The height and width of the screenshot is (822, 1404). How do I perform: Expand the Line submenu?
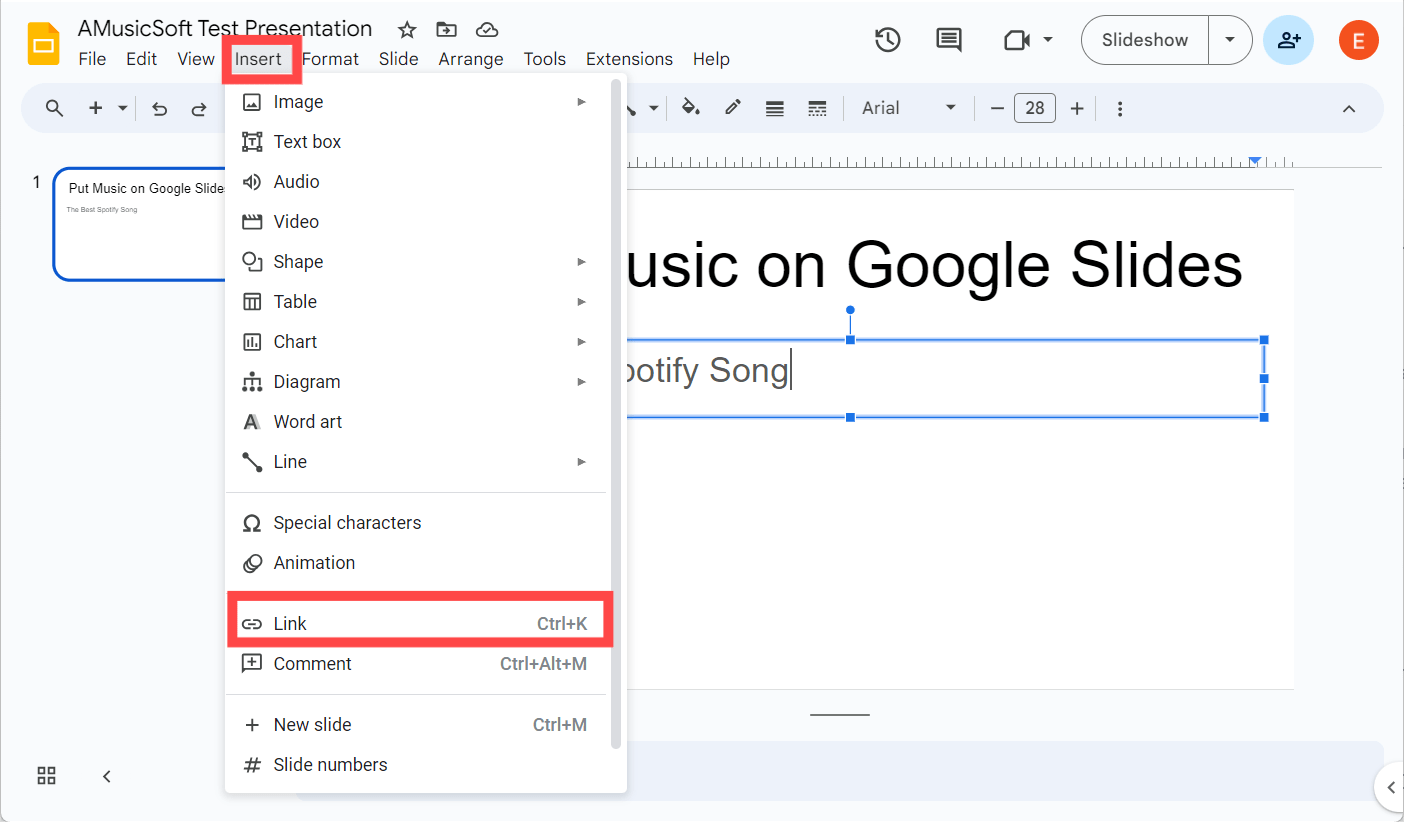[x=581, y=462]
